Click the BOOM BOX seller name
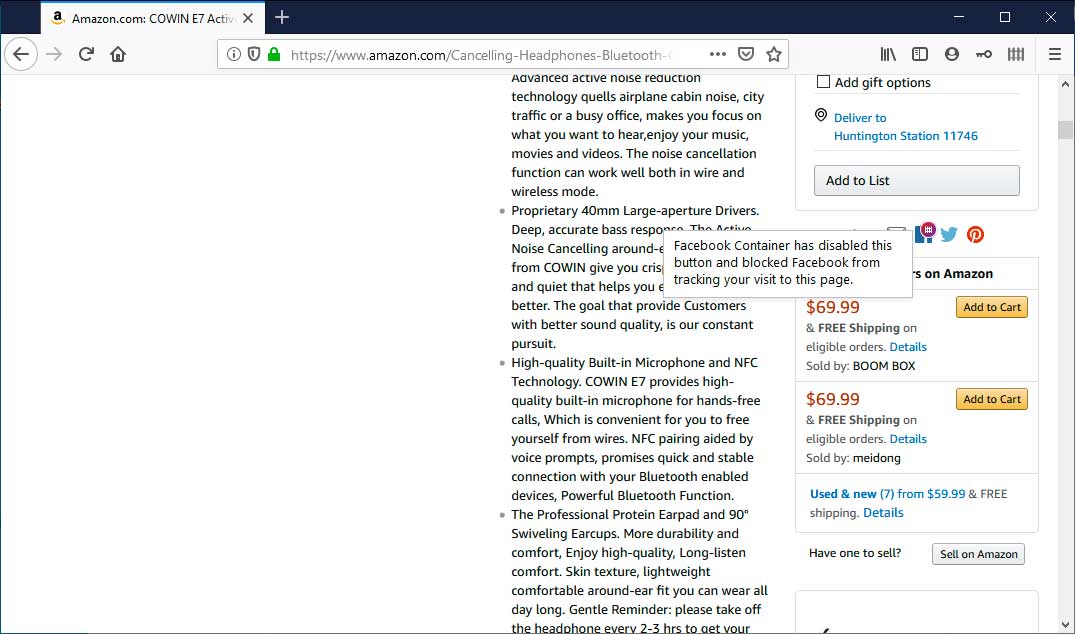The height and width of the screenshot is (634, 1075). [884, 366]
